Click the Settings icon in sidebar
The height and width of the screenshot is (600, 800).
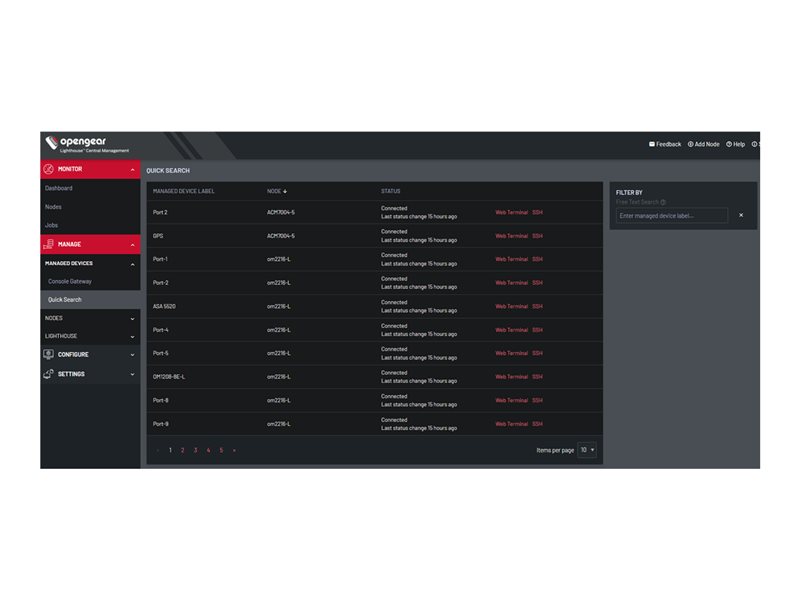(x=48, y=374)
